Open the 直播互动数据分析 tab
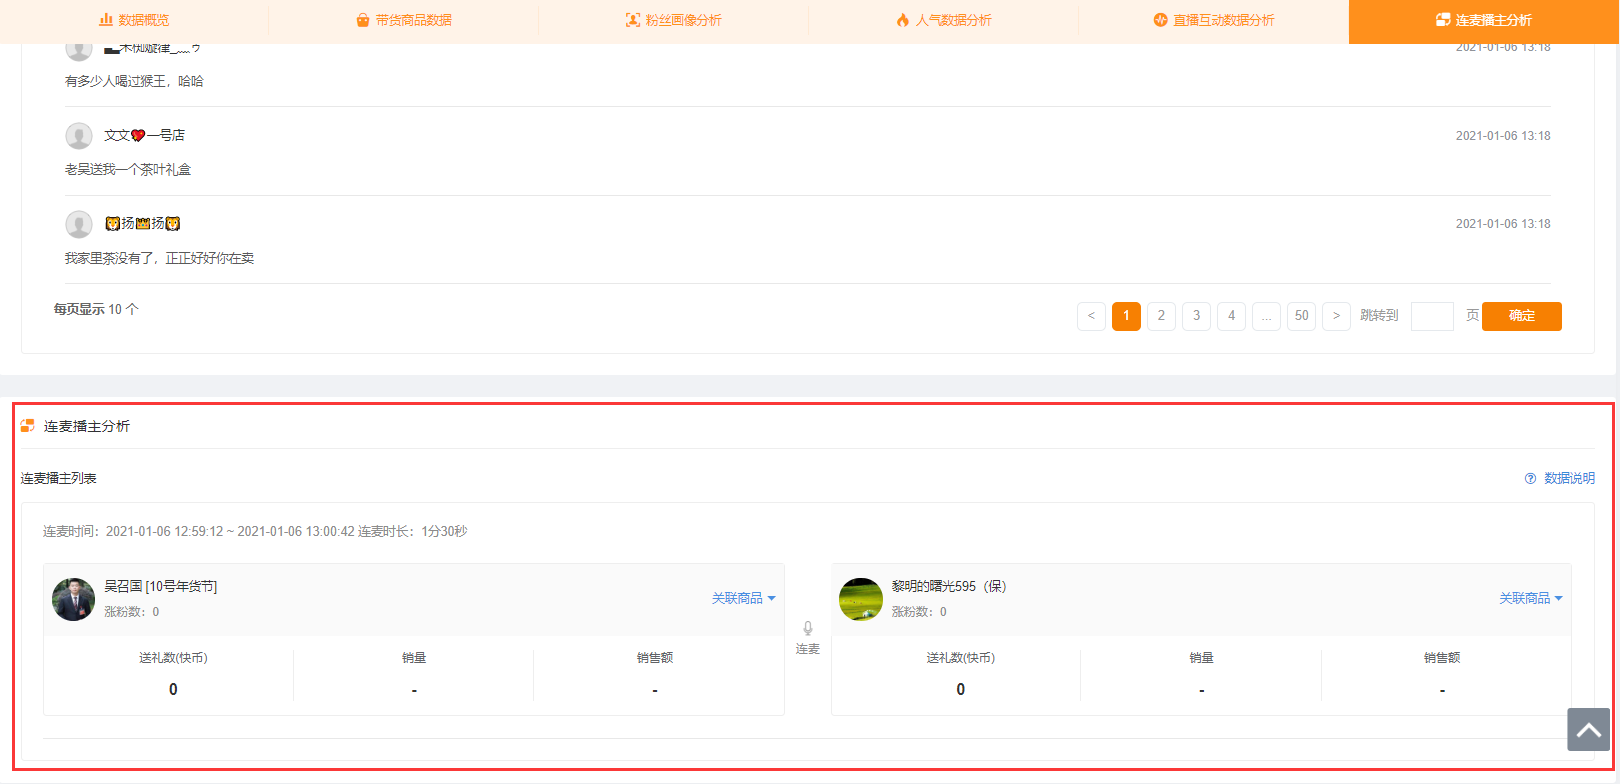Image resolution: width=1620 pixels, height=784 pixels. [x=1213, y=20]
